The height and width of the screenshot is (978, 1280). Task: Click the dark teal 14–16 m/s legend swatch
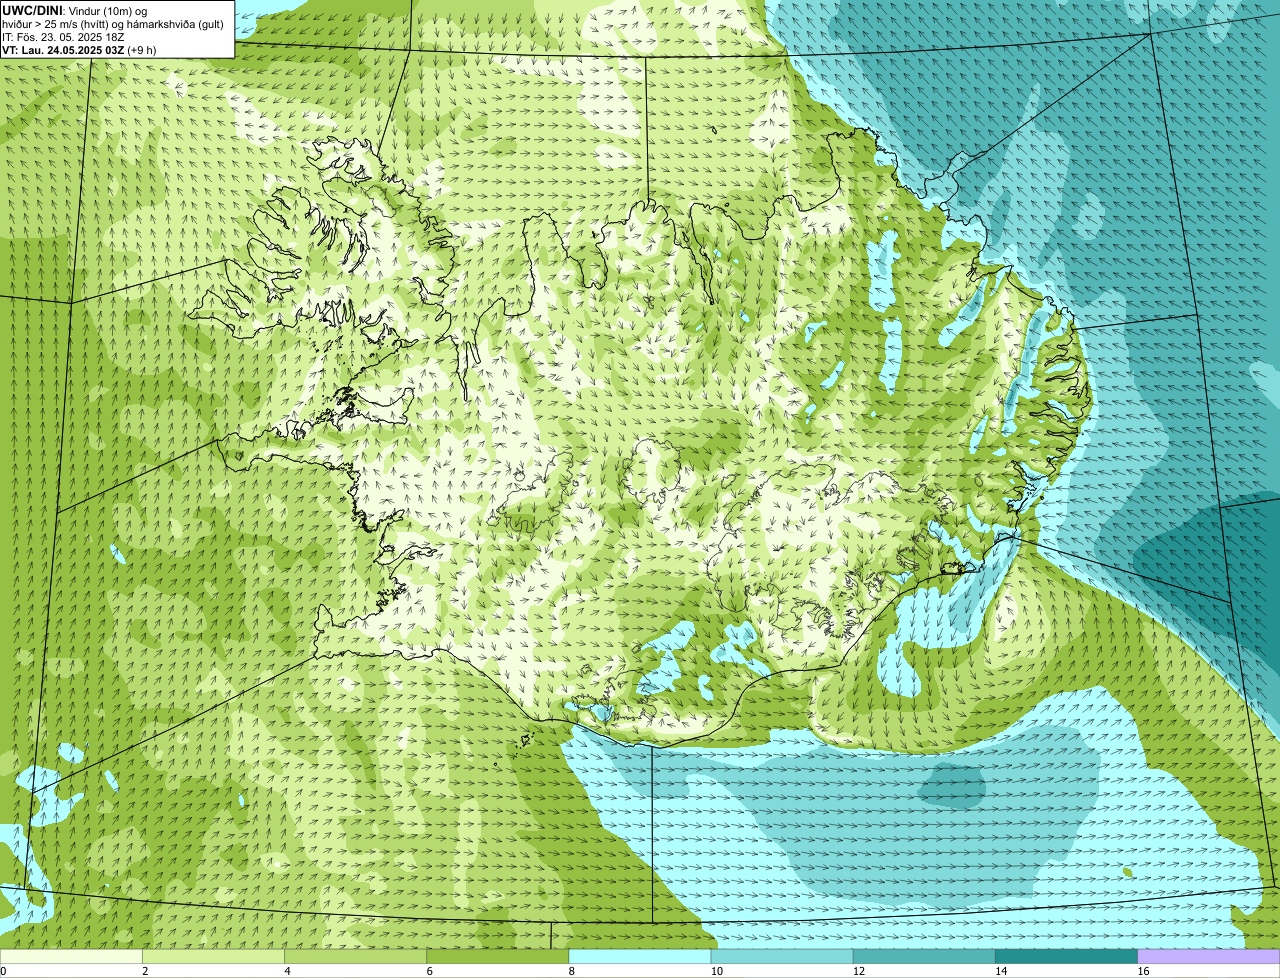coord(1066,957)
